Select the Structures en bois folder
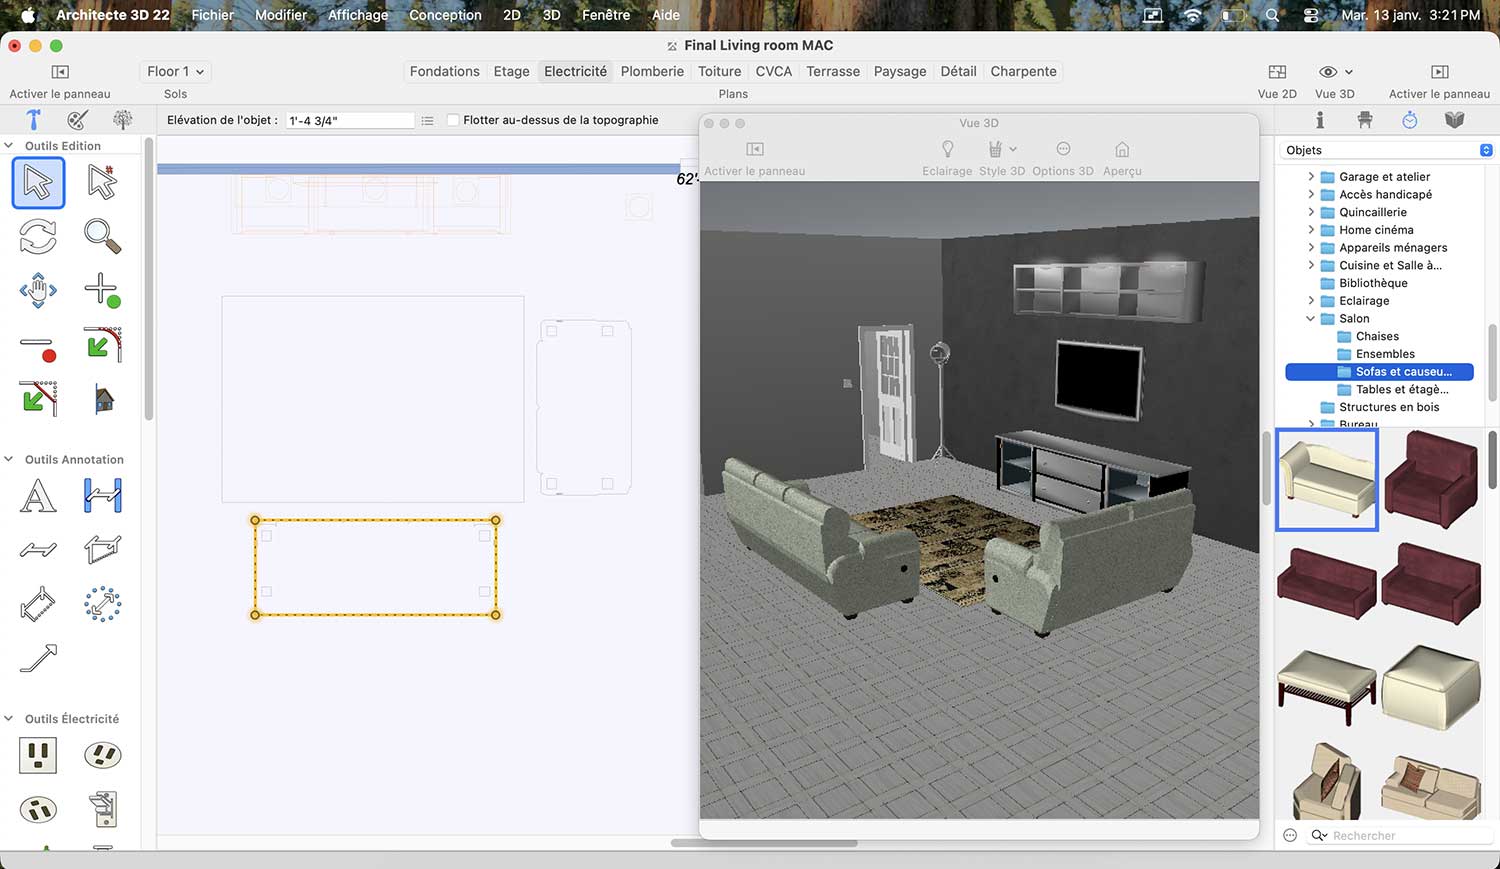Image resolution: width=1500 pixels, height=869 pixels. click(x=1379, y=408)
